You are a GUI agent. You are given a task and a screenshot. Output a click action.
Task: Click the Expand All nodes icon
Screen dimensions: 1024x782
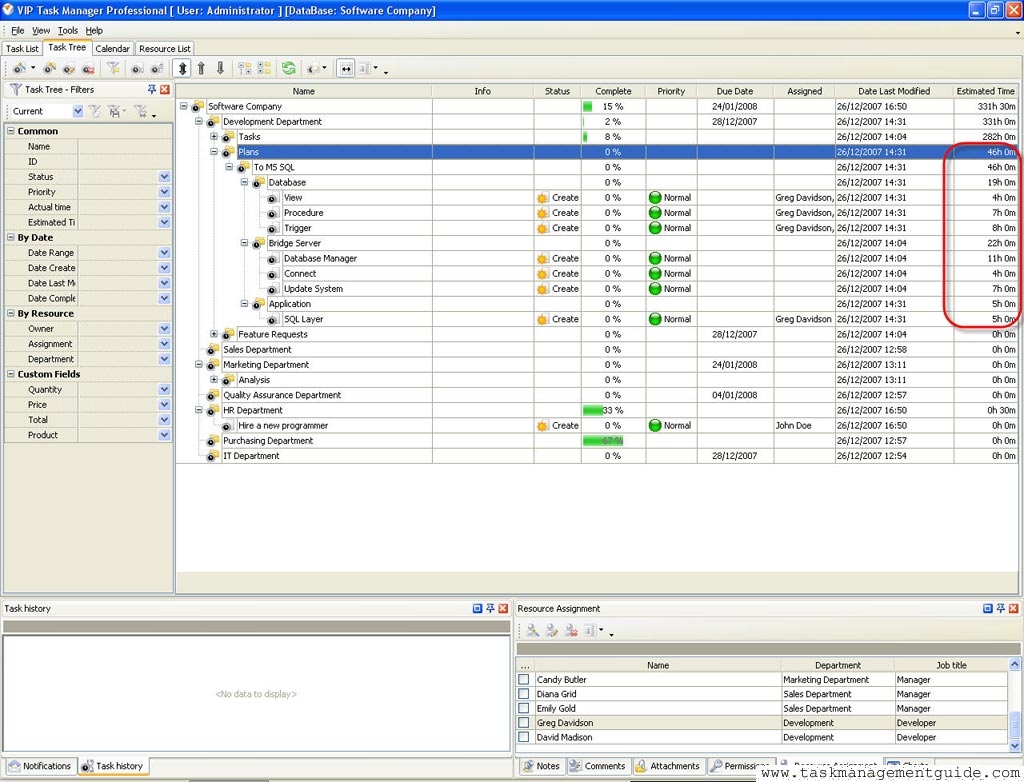(x=245, y=68)
